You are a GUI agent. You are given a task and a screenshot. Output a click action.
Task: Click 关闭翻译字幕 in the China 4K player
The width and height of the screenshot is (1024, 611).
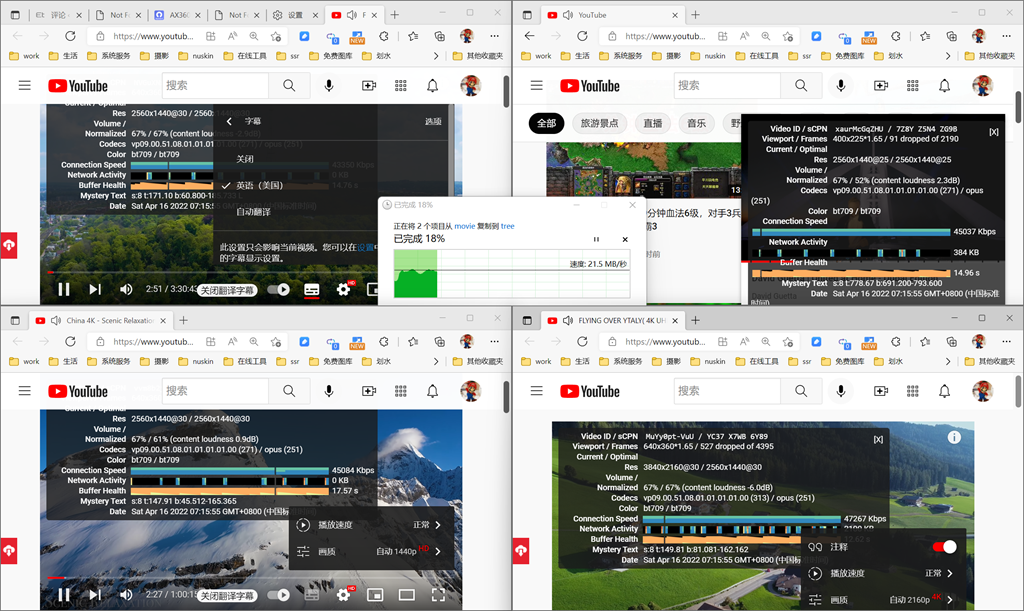point(227,595)
